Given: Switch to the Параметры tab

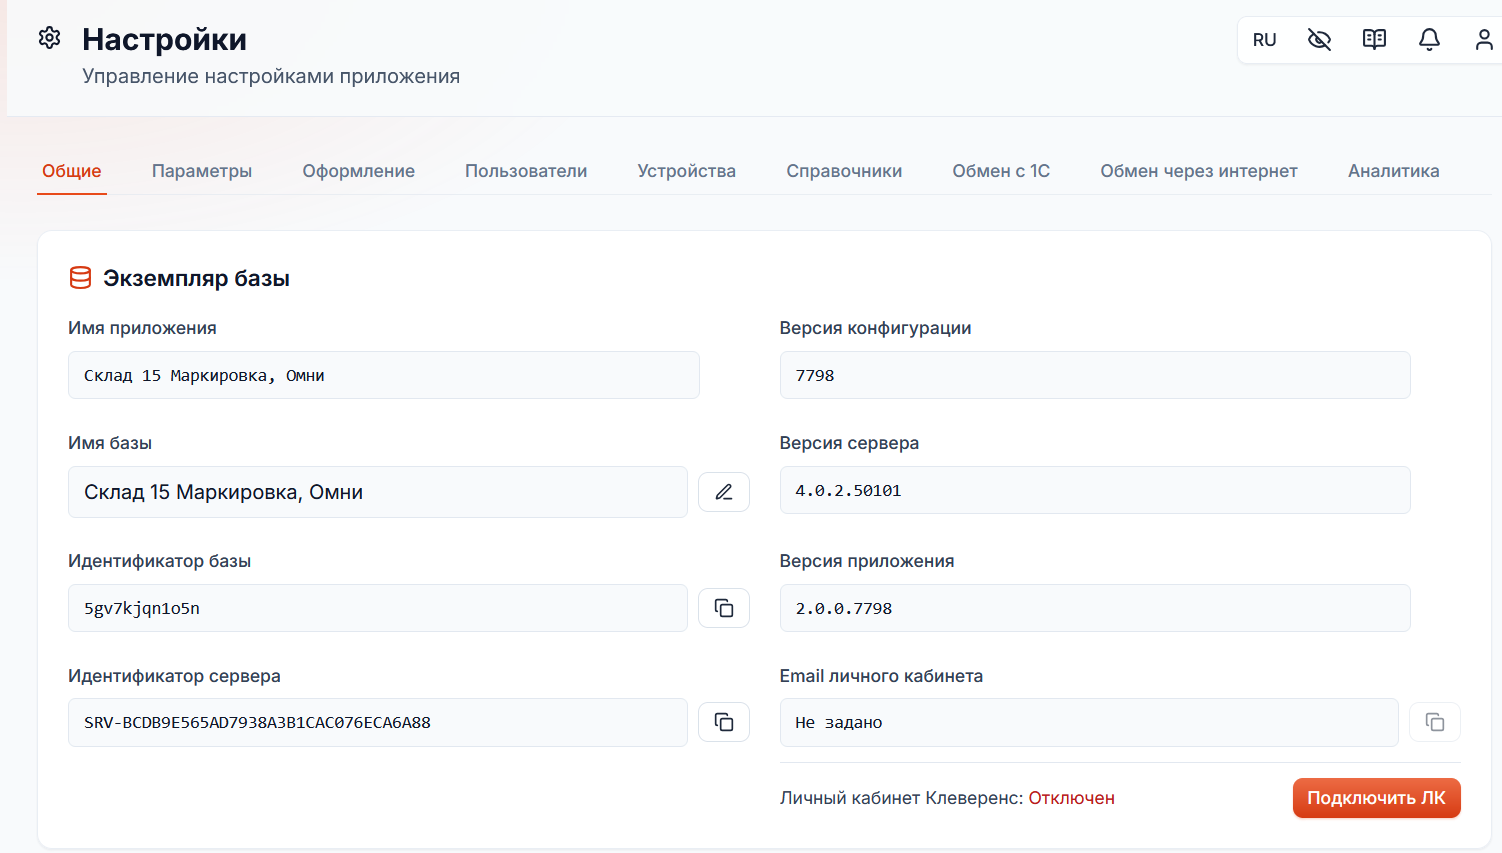Looking at the screenshot, I should (202, 171).
